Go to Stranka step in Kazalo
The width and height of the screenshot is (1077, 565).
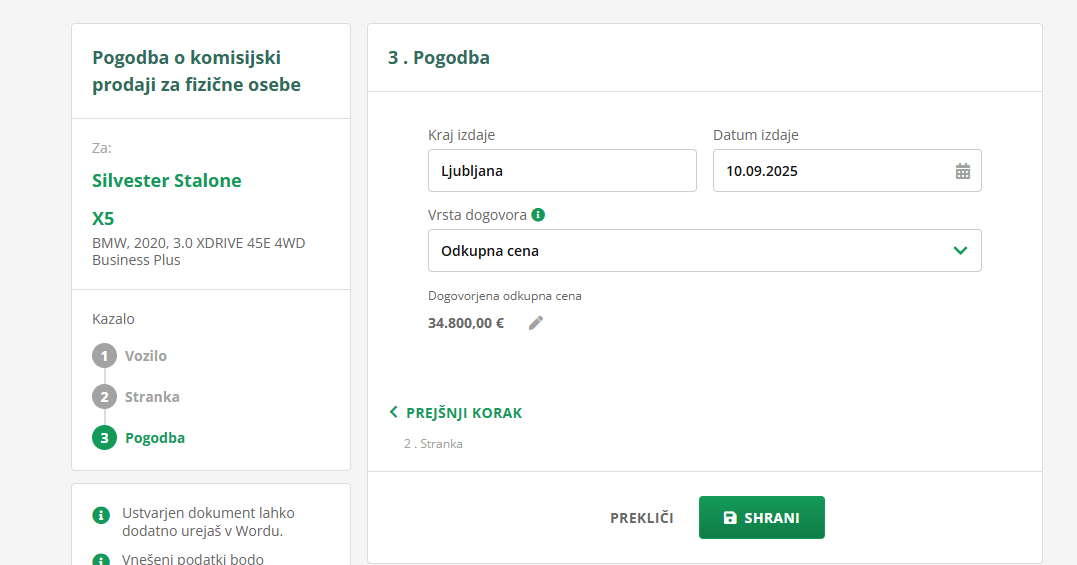(152, 397)
